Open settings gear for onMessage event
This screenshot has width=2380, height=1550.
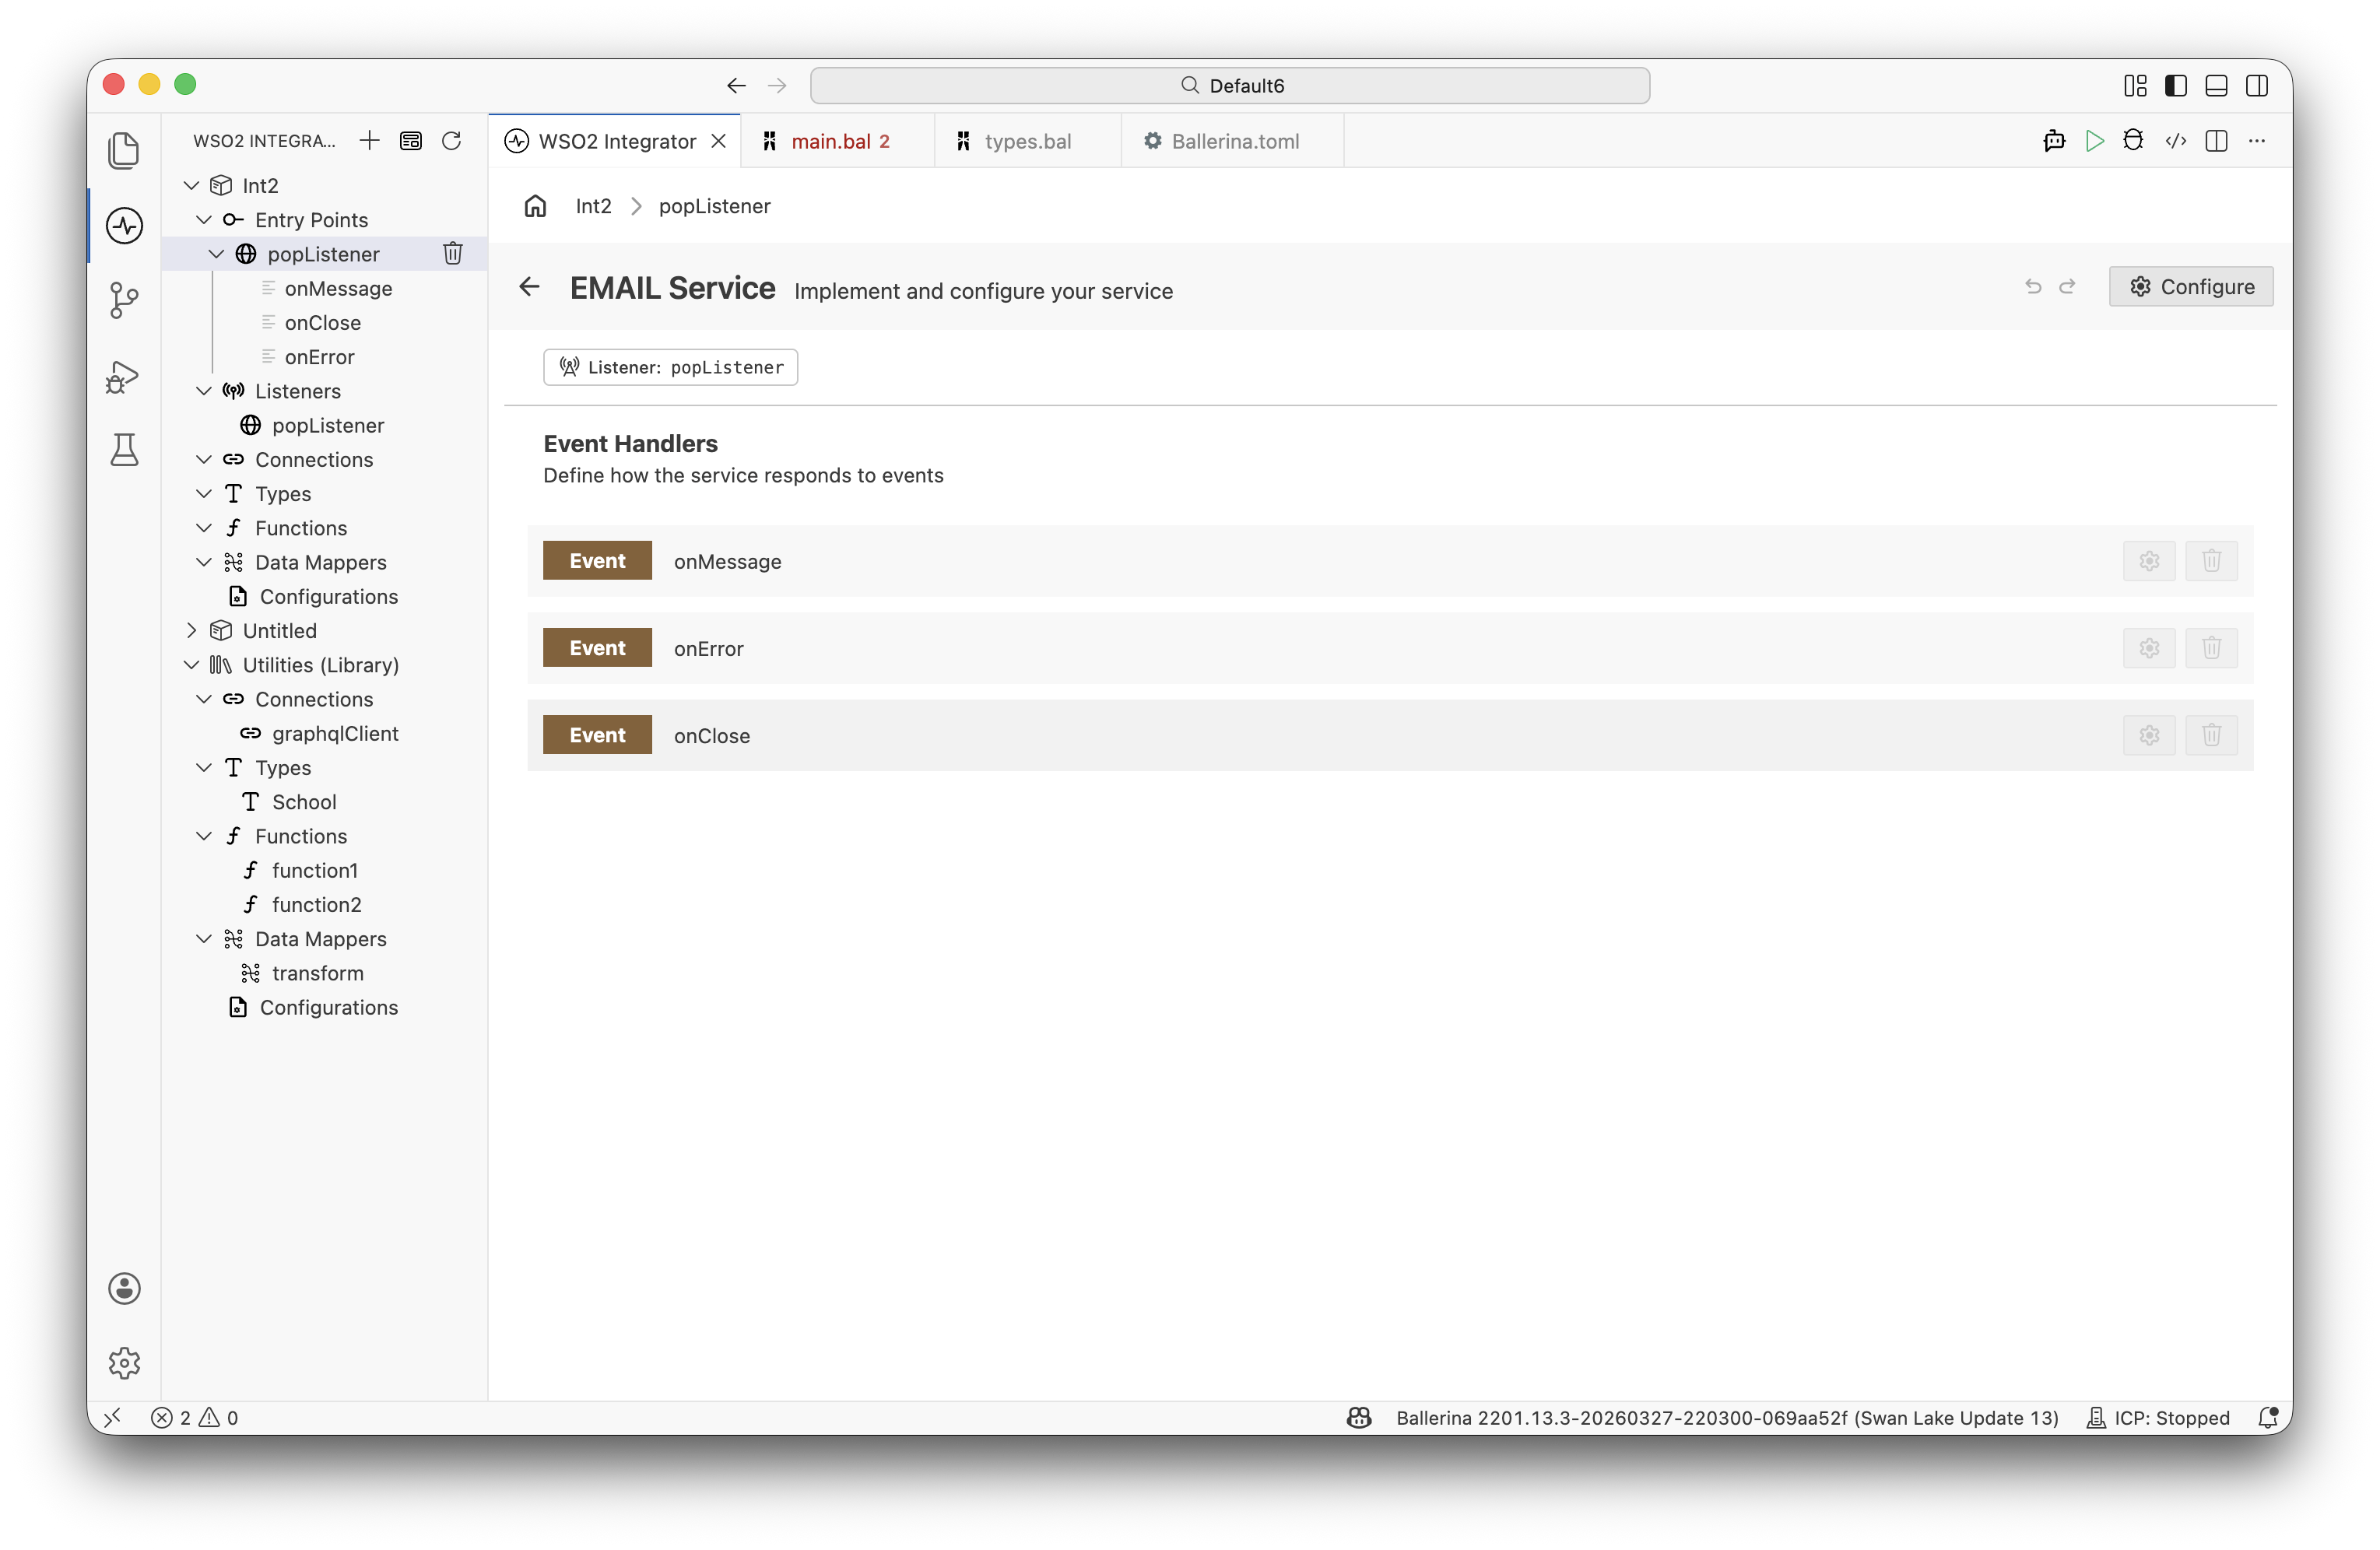point(2149,561)
